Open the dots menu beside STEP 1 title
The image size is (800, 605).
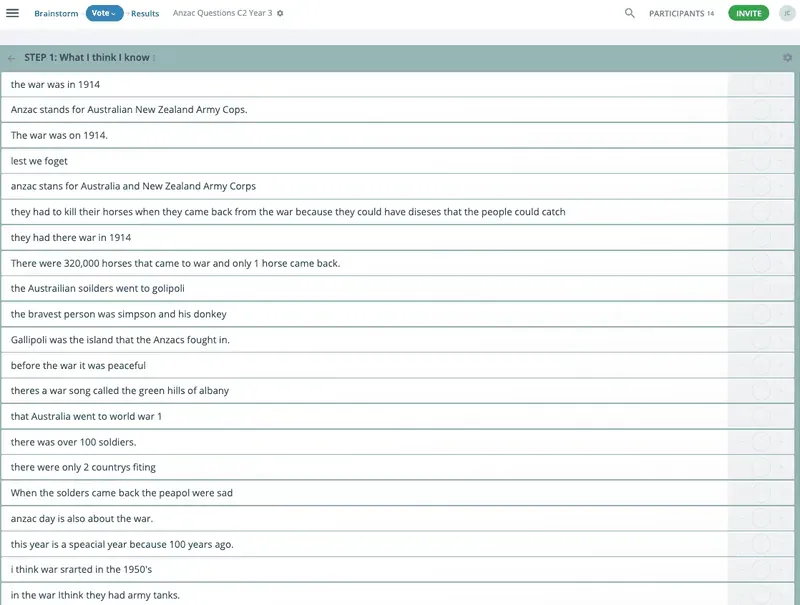click(154, 58)
